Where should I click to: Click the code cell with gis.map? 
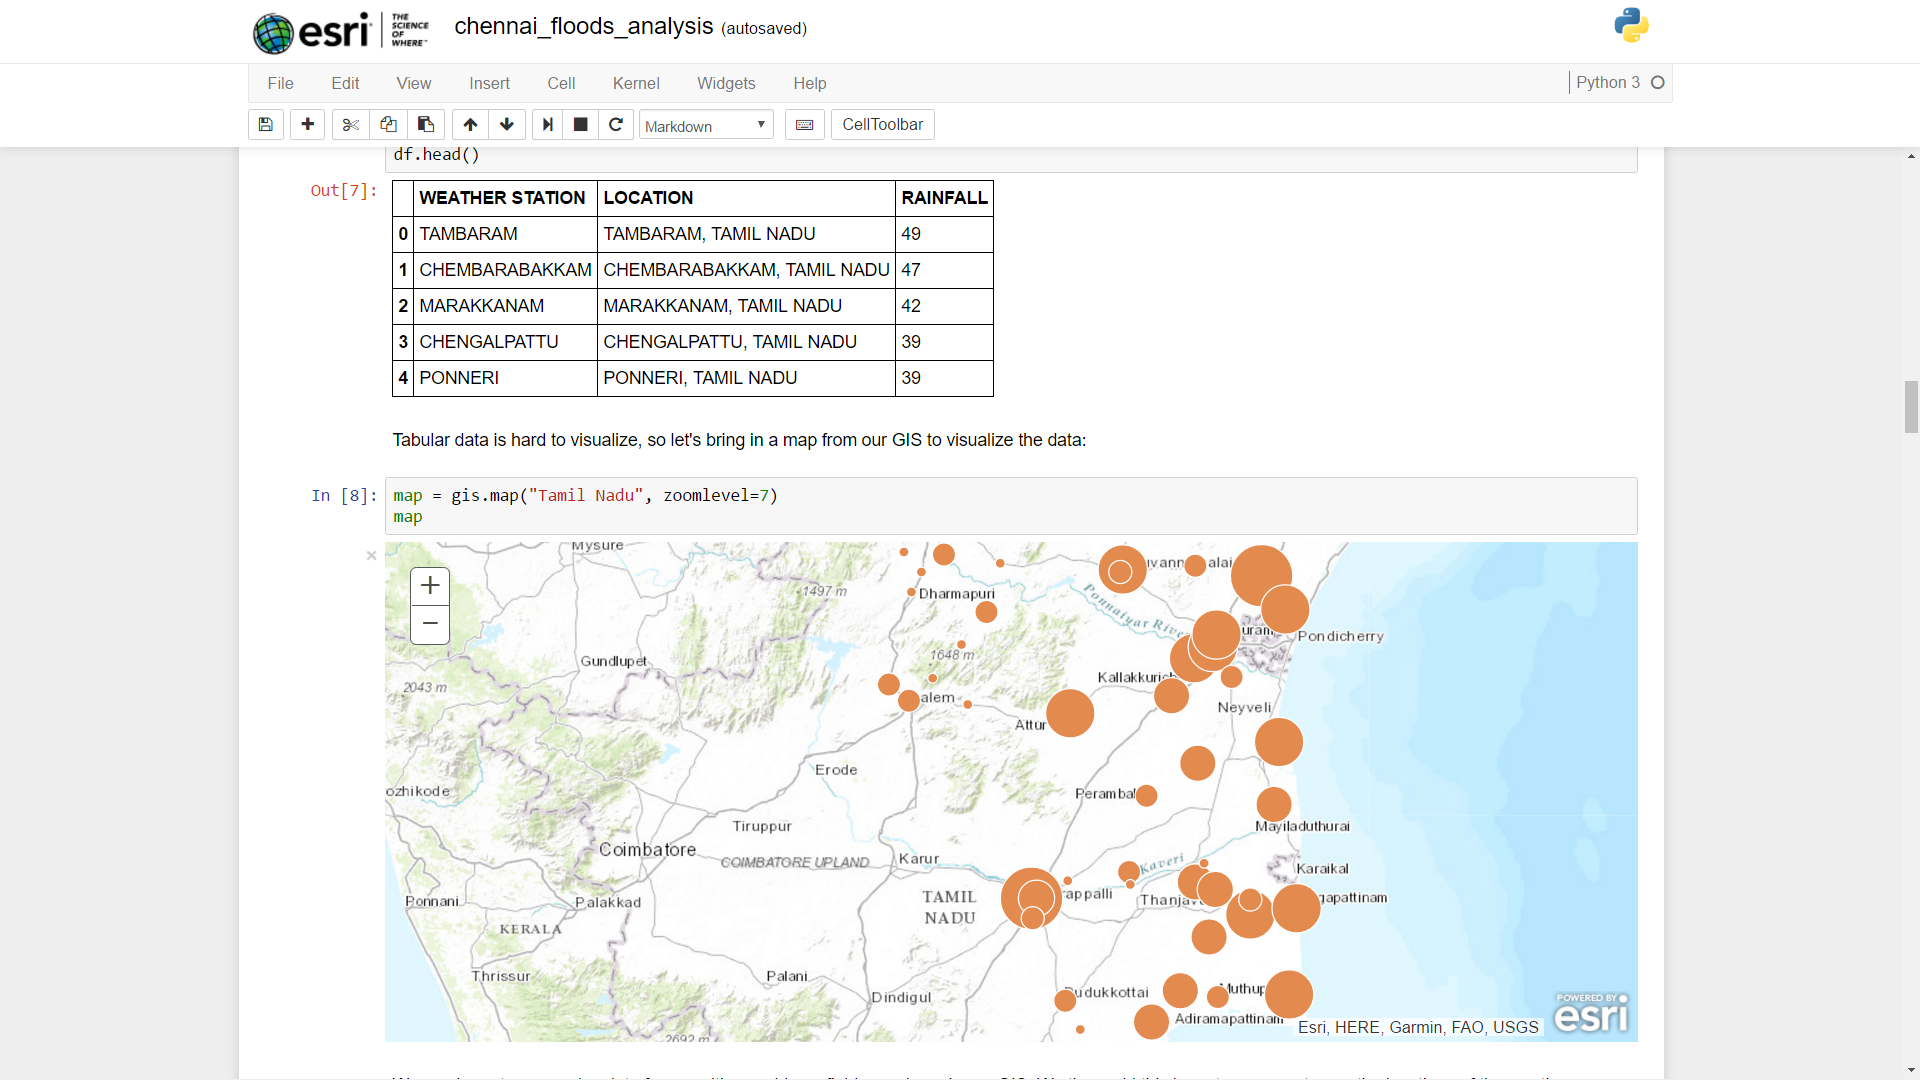[1011, 506]
